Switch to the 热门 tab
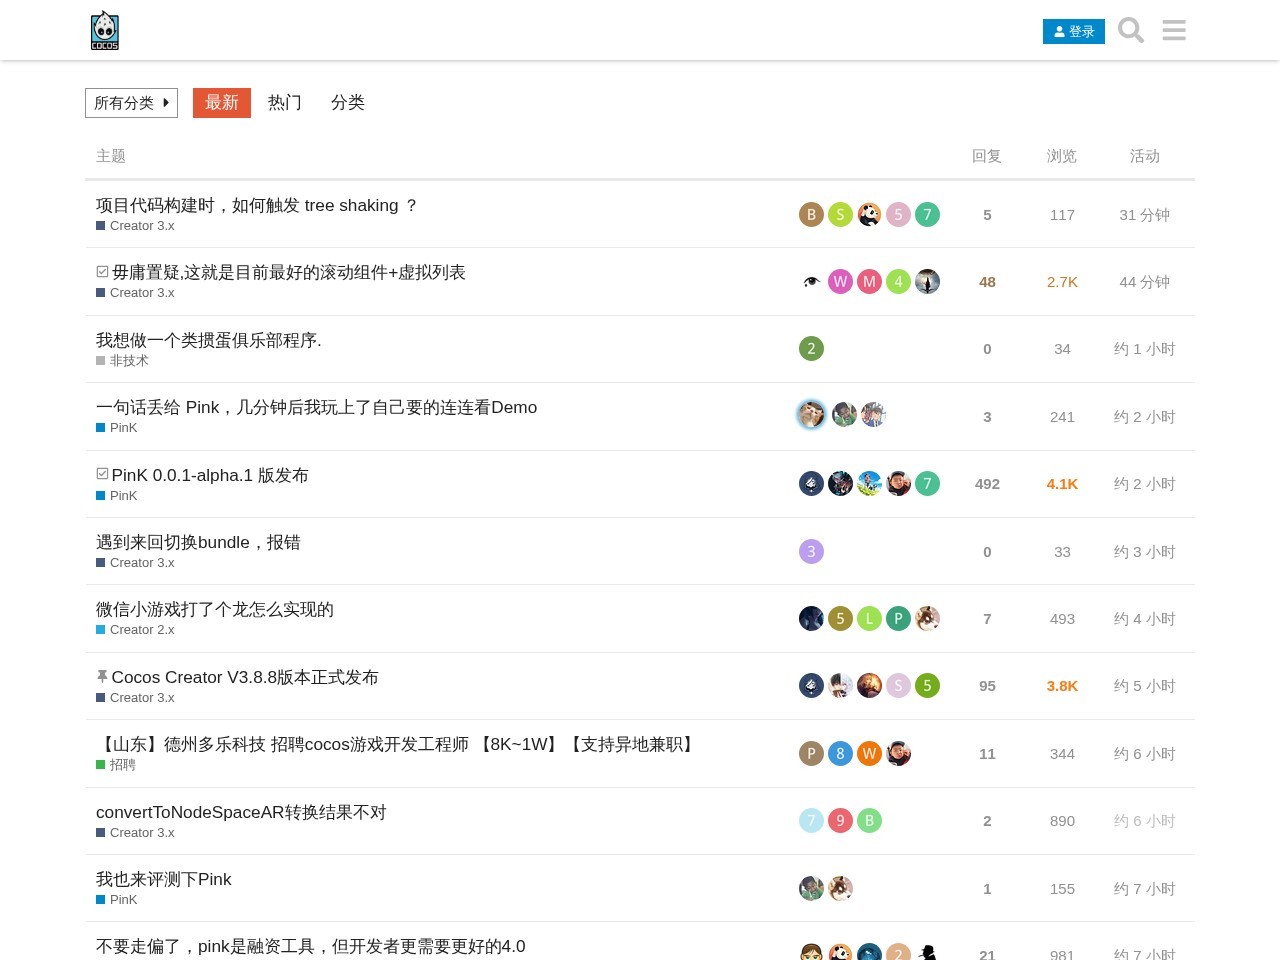The image size is (1280, 960). point(284,103)
